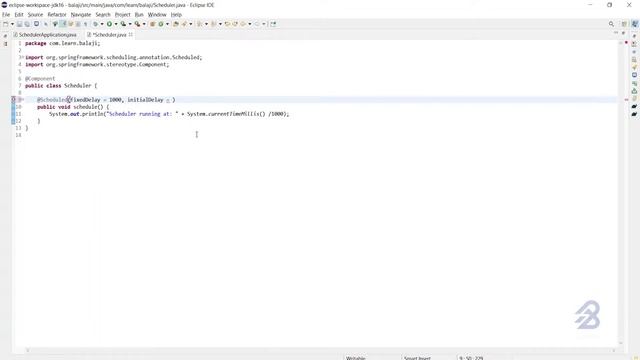
Task: Click the Writable status bar field
Action: (356, 358)
